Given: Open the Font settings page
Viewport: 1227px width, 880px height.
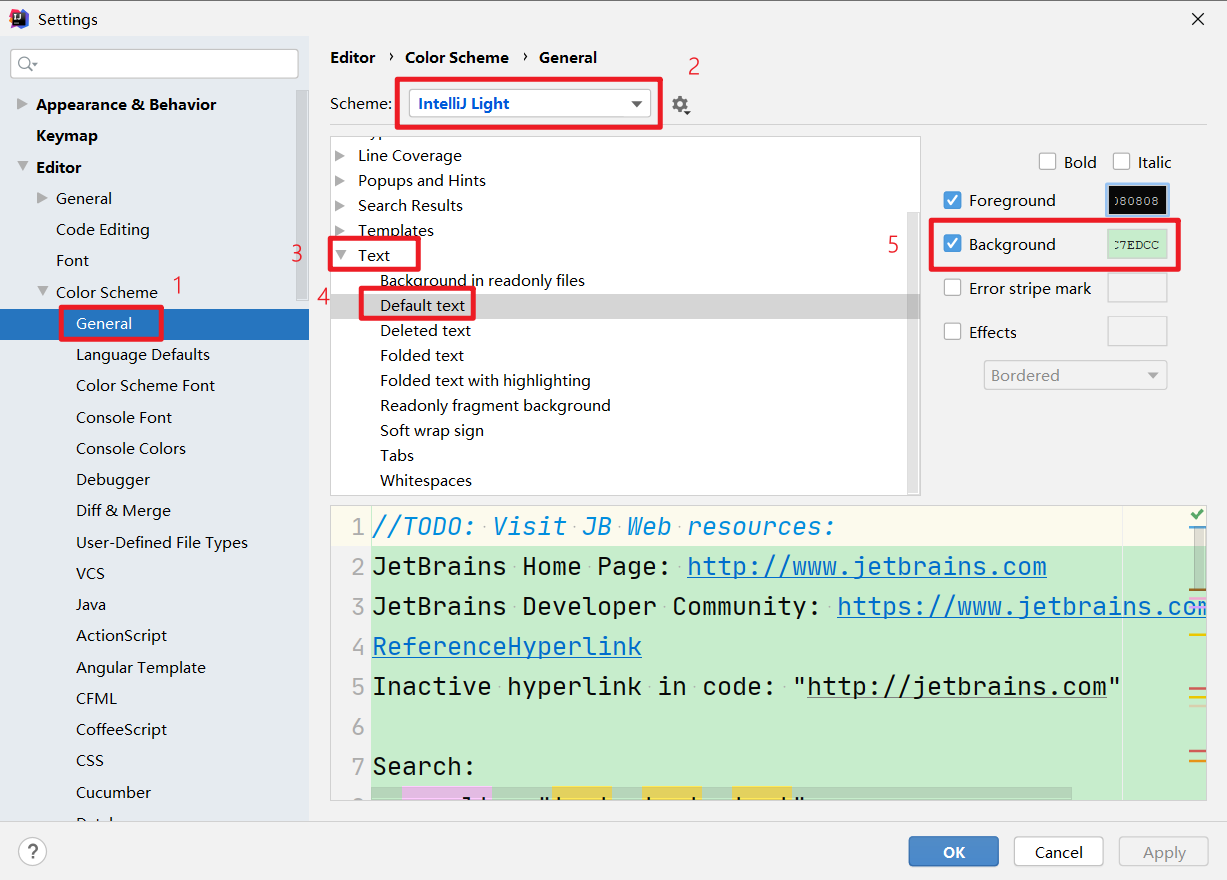Looking at the screenshot, I should point(72,261).
